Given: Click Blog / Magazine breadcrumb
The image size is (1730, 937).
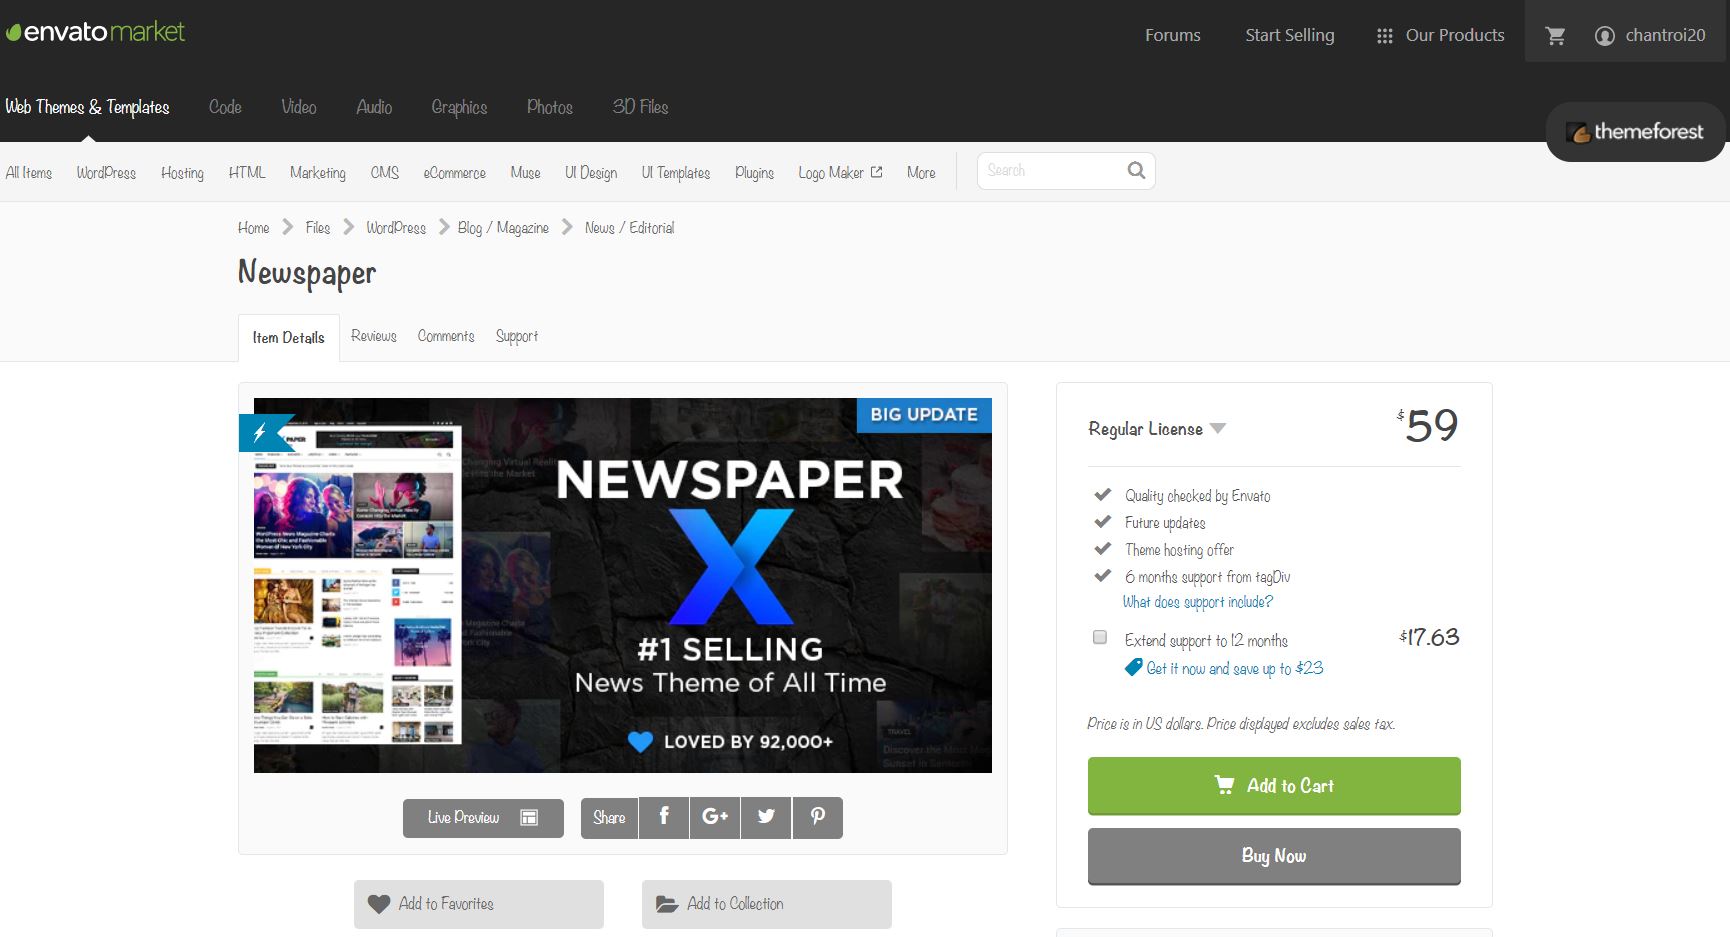Looking at the screenshot, I should (x=503, y=228).
